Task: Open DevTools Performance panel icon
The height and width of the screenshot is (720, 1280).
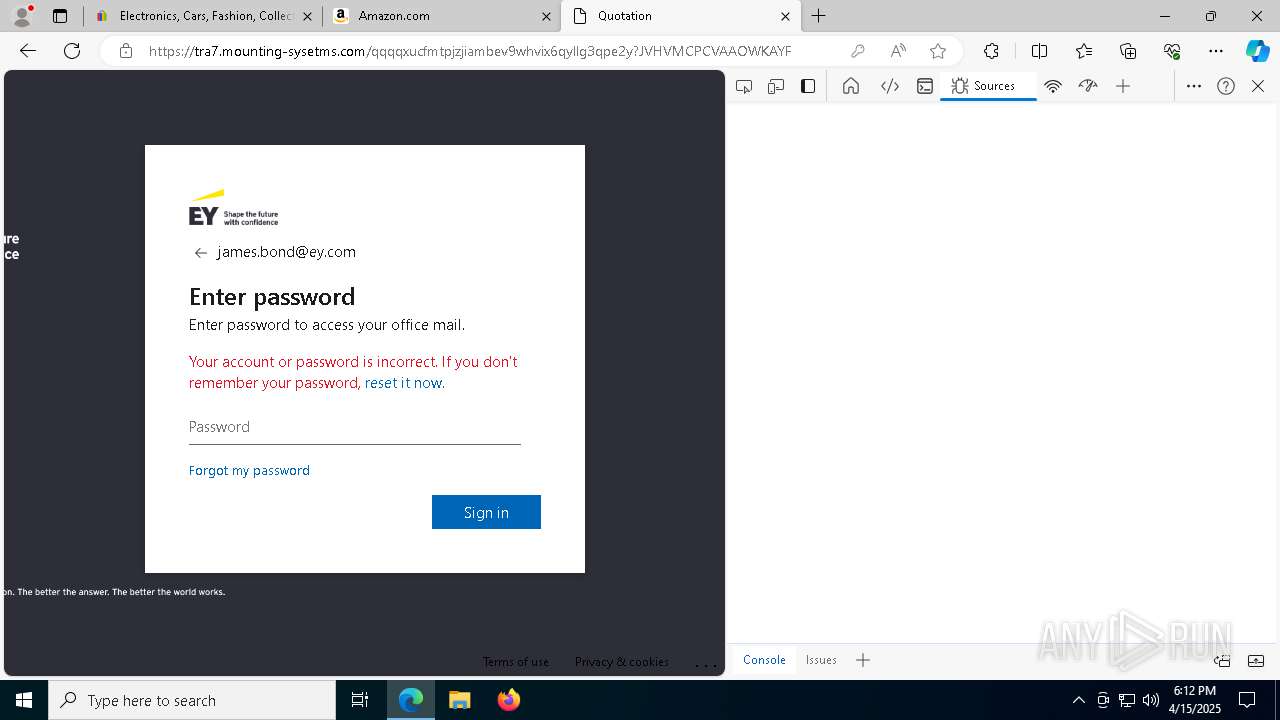Action: tap(1088, 86)
